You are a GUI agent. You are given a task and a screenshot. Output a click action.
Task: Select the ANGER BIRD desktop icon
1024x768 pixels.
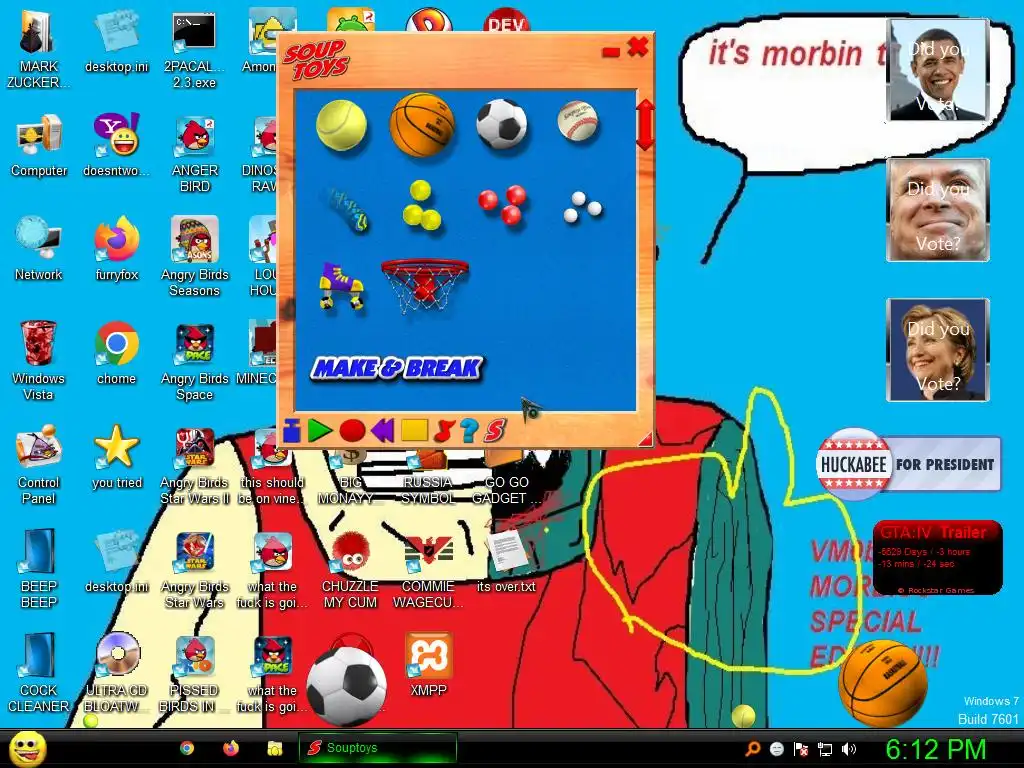click(x=194, y=154)
